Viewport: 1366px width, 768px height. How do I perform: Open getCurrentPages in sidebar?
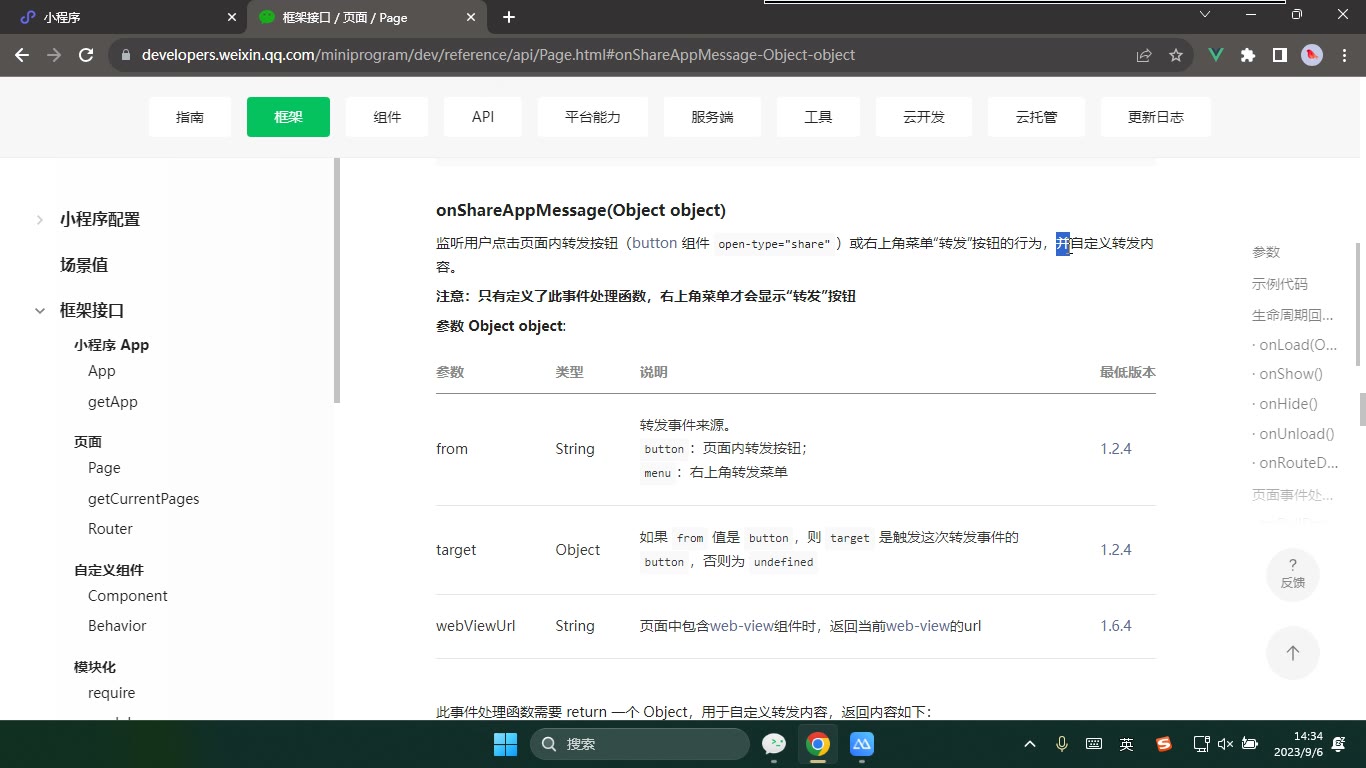click(144, 499)
